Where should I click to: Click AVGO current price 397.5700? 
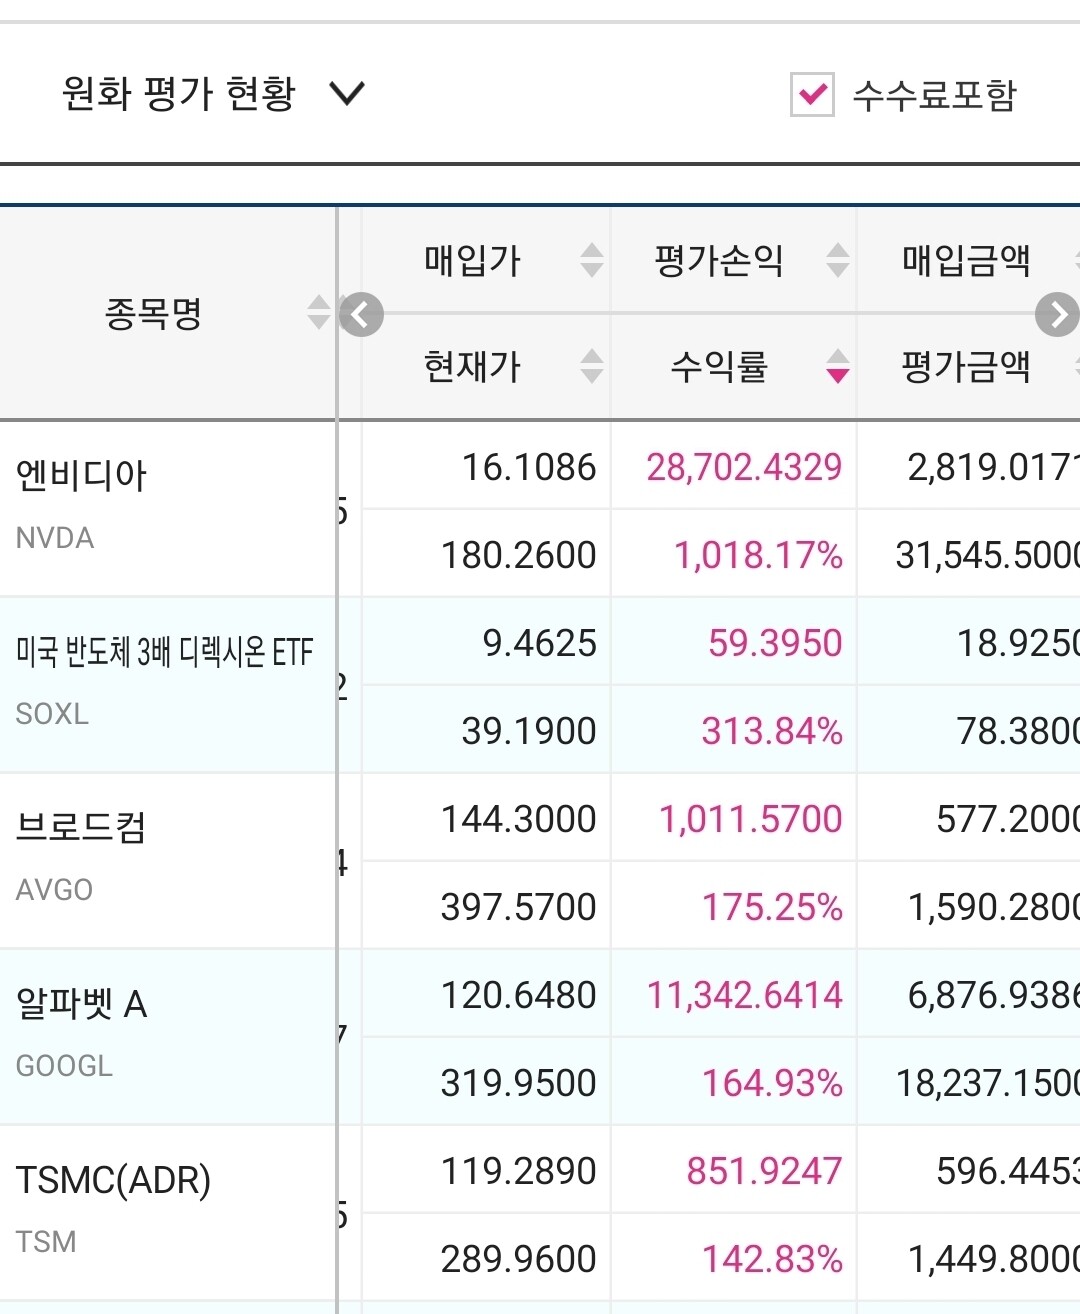click(x=519, y=907)
